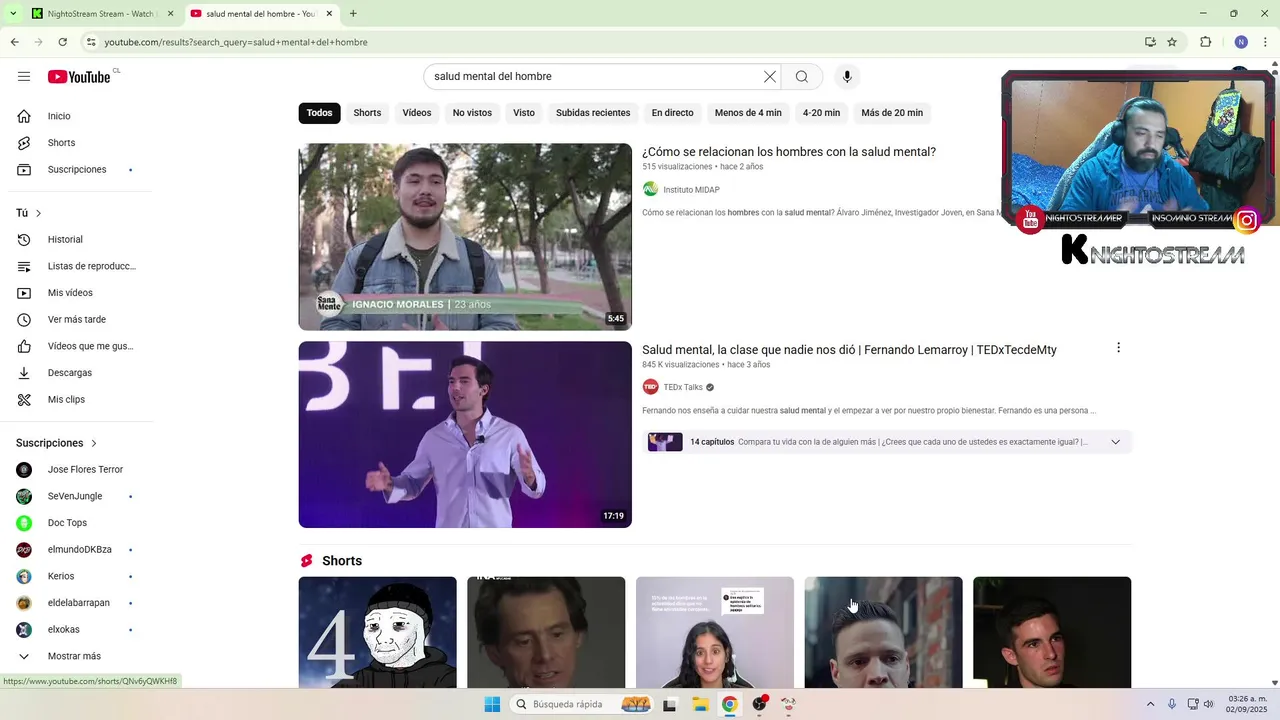This screenshot has width=1280, height=720.
Task: Open the three-dot menu of TEDx video
Action: point(1118,348)
